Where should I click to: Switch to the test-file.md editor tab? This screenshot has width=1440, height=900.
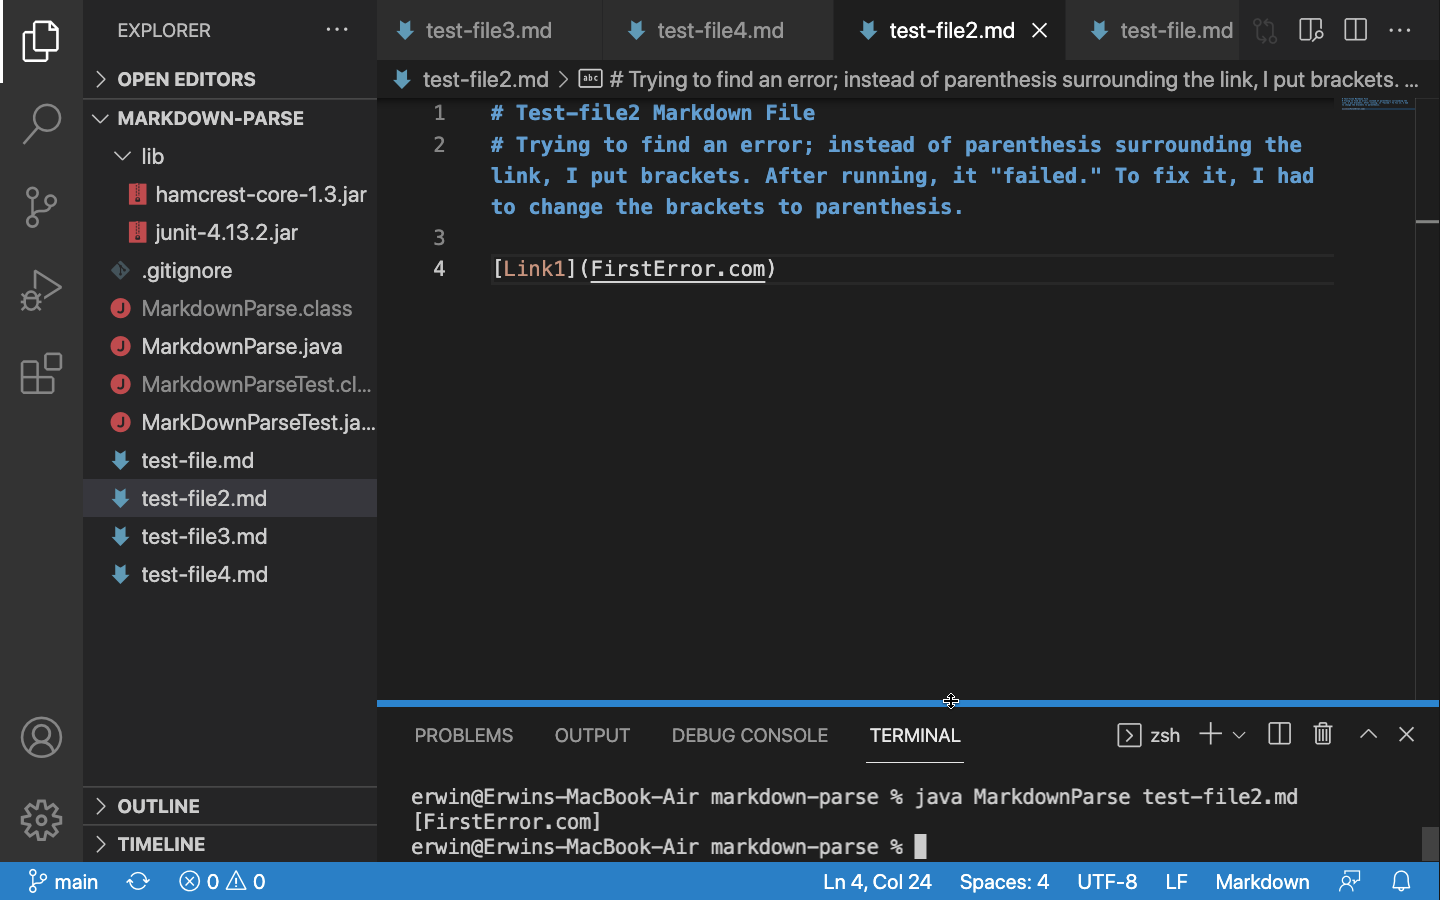click(1154, 30)
